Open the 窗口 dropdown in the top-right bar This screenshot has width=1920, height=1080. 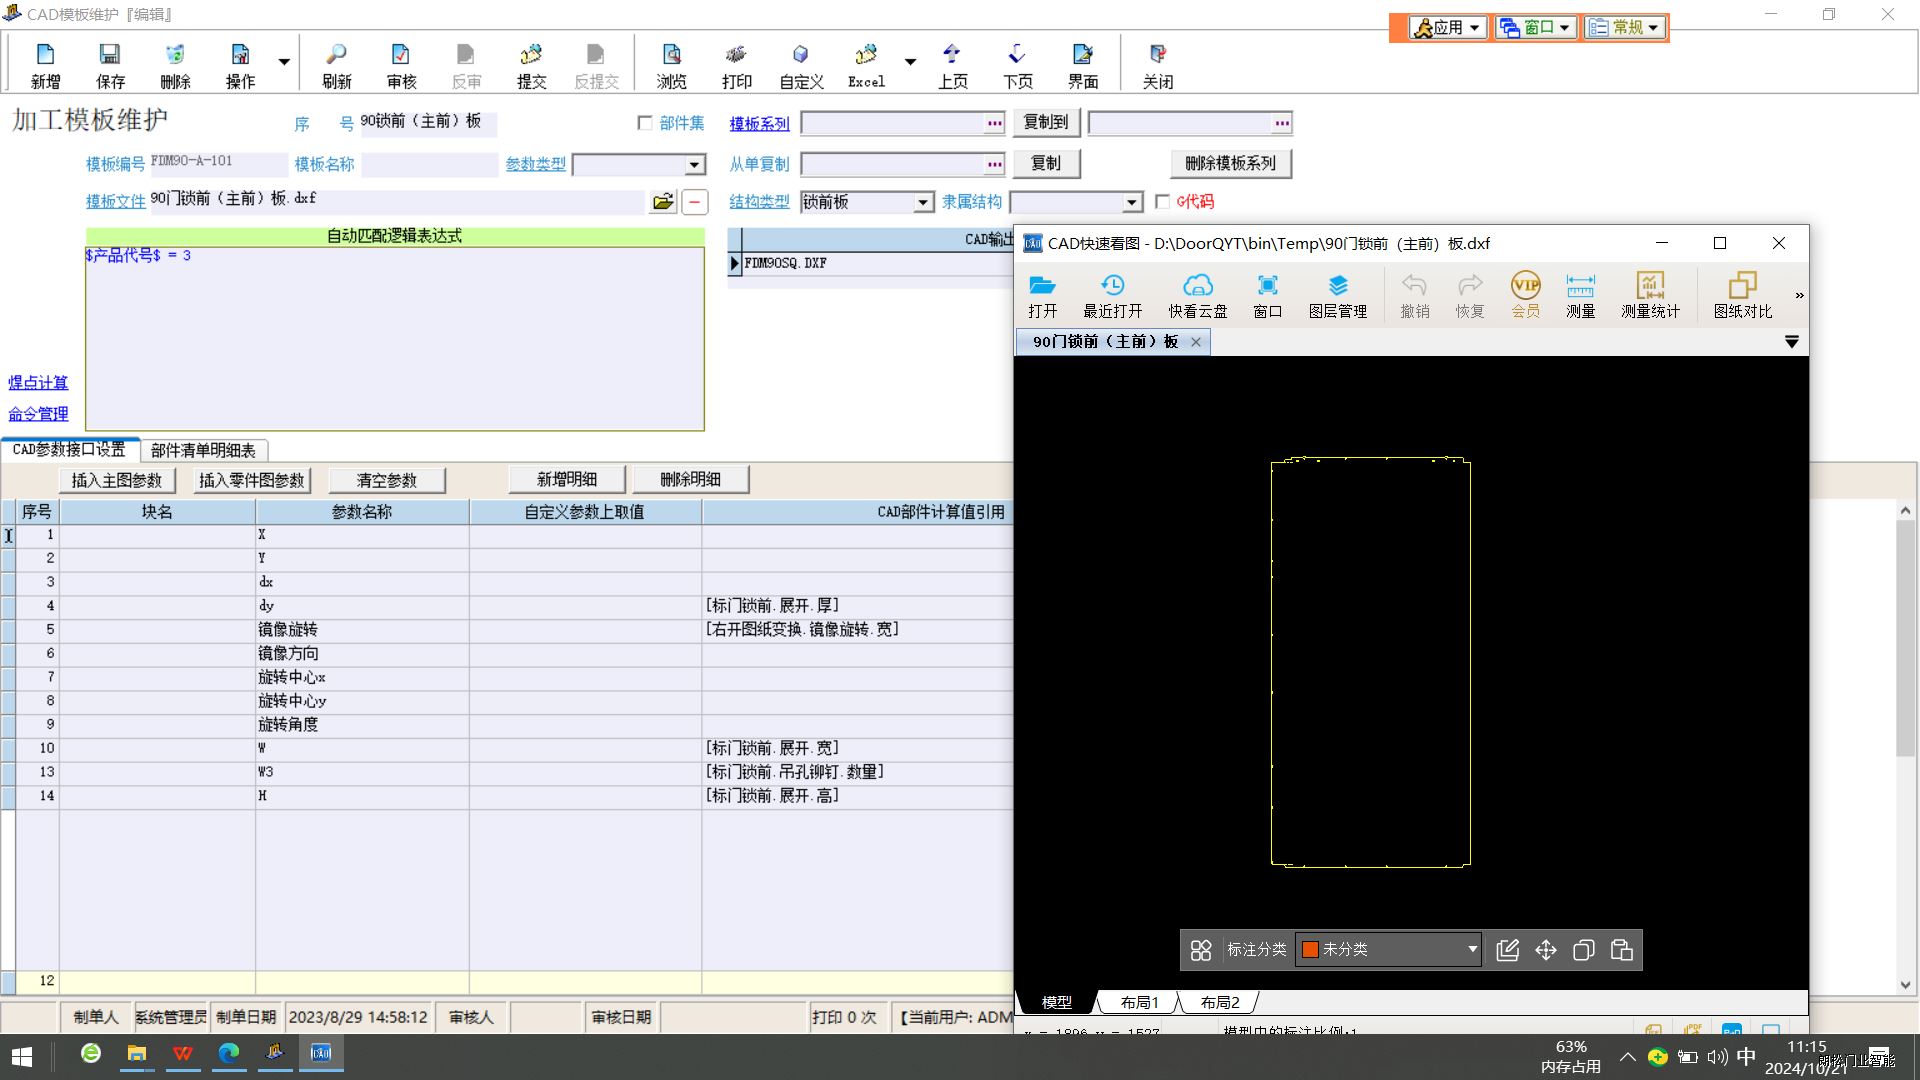1536,28
